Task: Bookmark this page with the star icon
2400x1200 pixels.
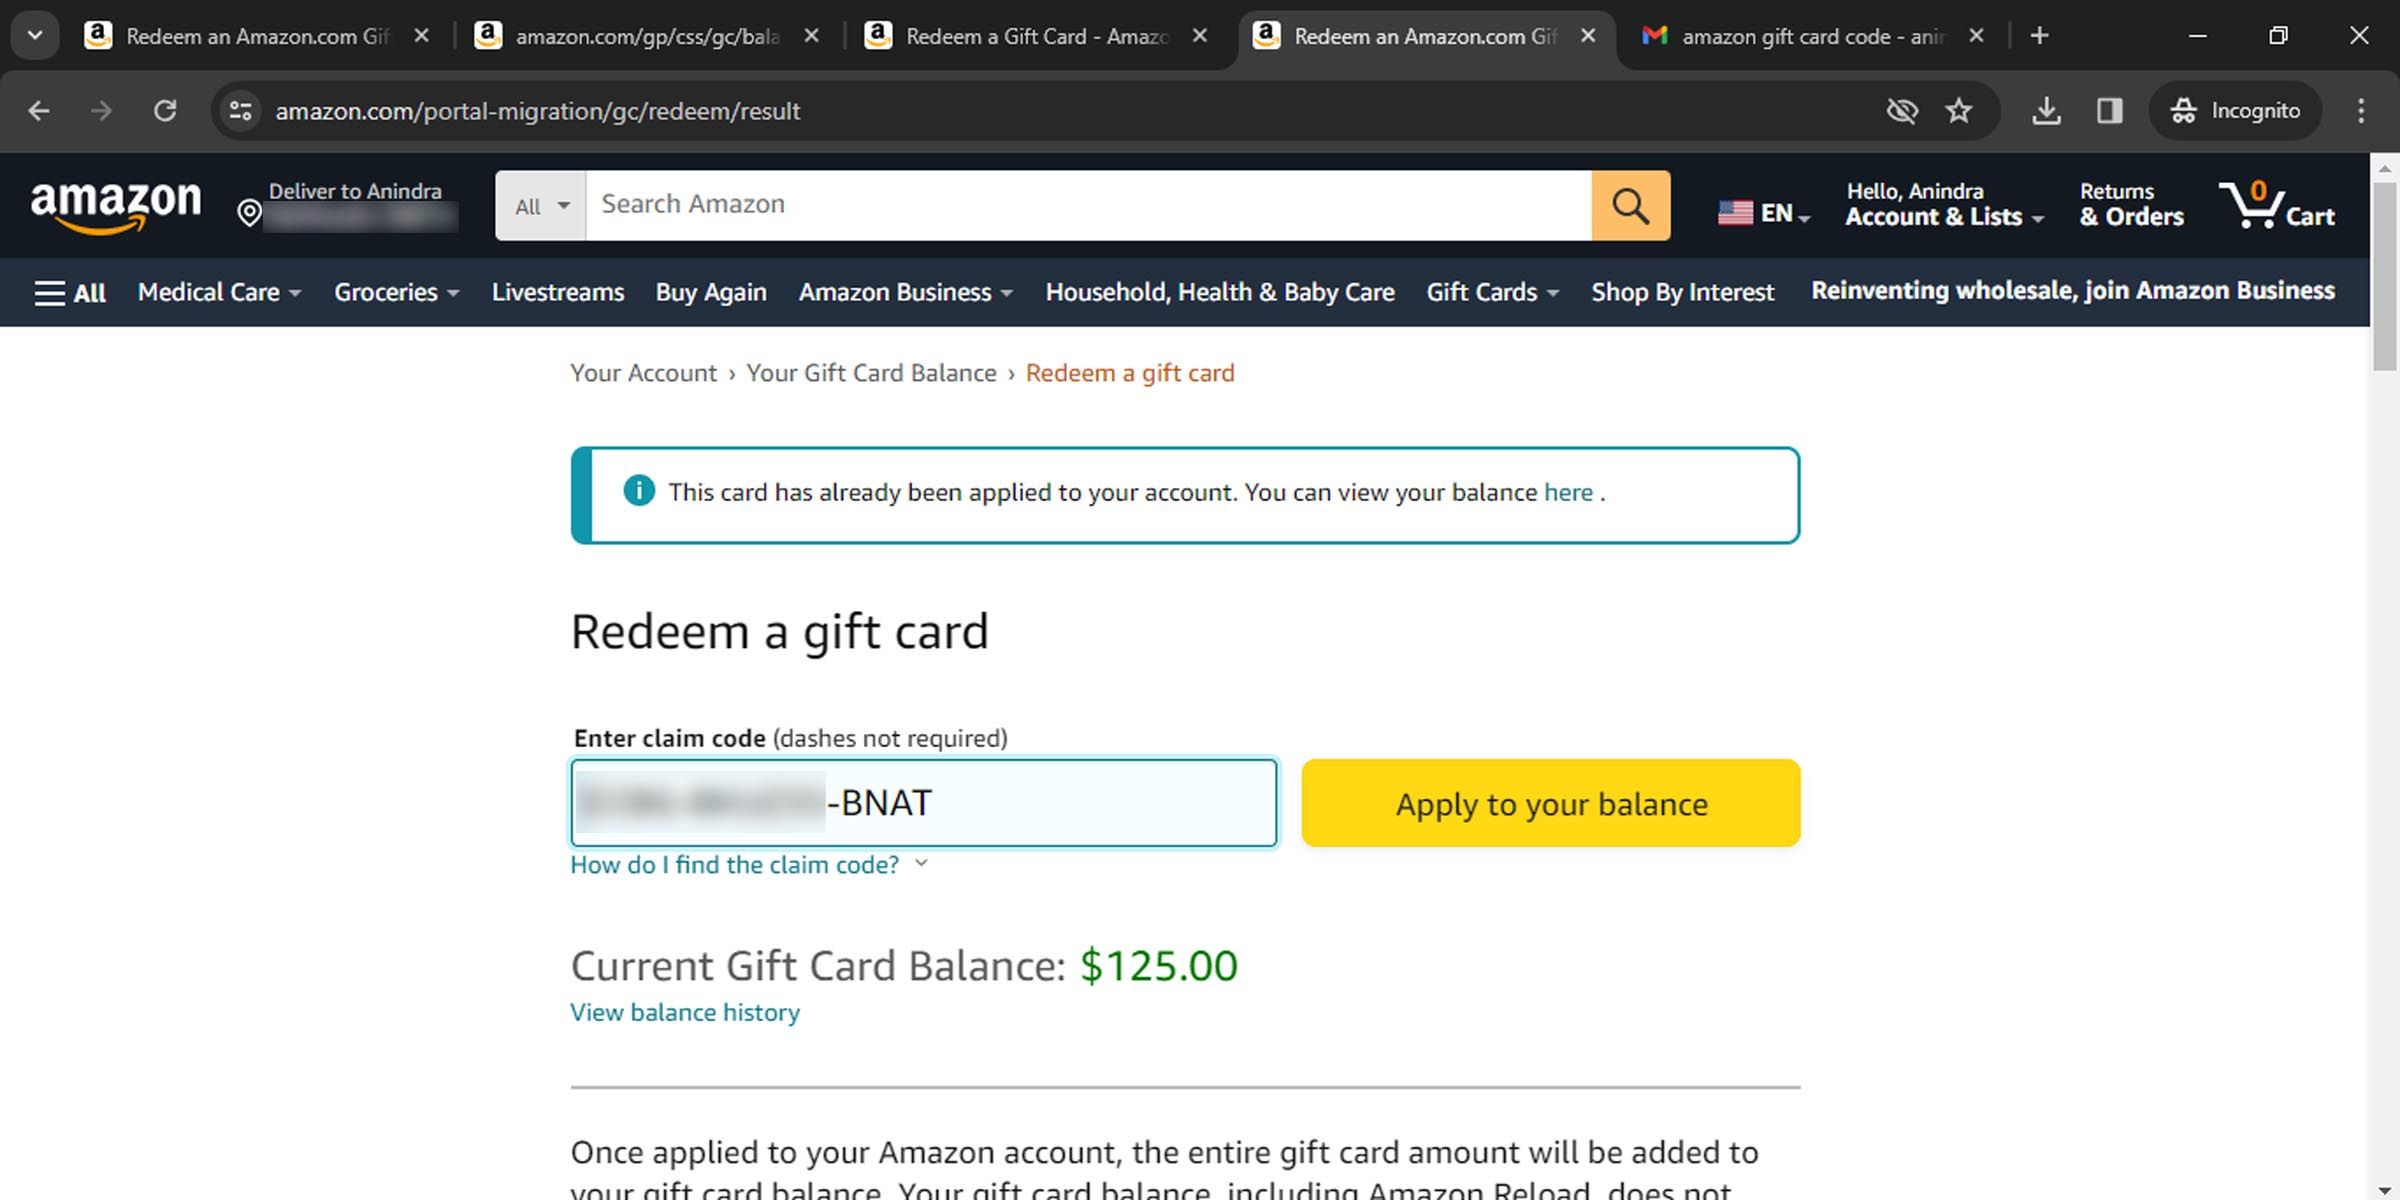Action: [1958, 111]
